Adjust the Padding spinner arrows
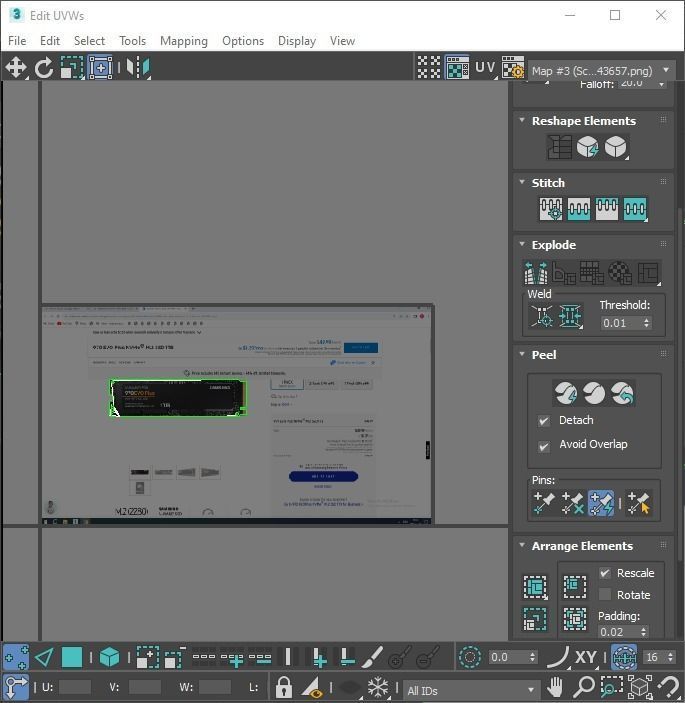The image size is (685, 703). pyautogui.click(x=644, y=632)
